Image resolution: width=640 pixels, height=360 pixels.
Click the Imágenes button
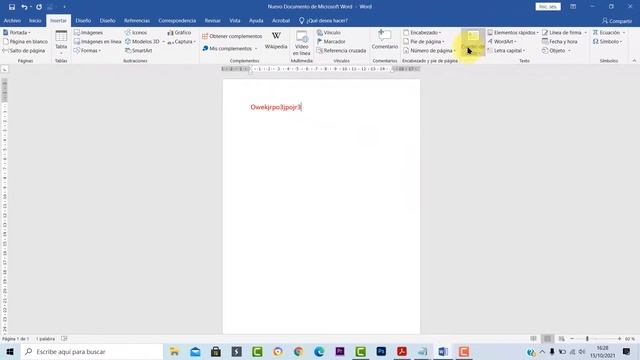[x=88, y=32]
